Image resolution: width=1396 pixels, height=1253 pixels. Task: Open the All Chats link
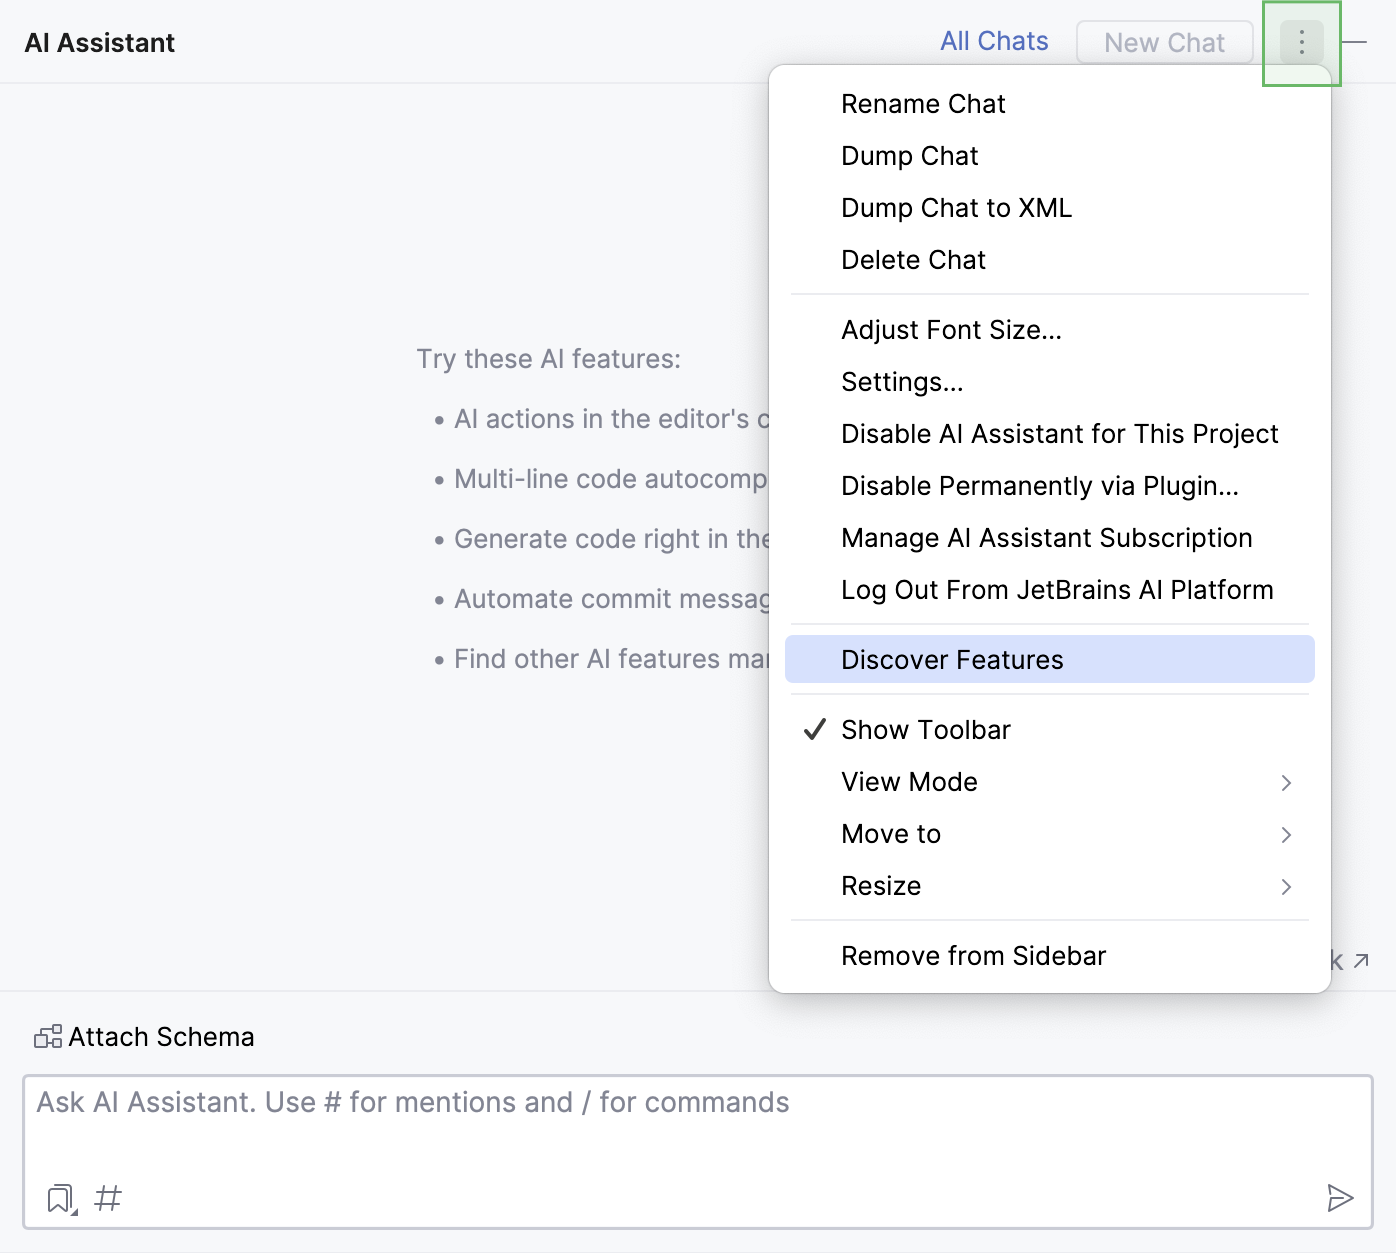[x=994, y=41]
